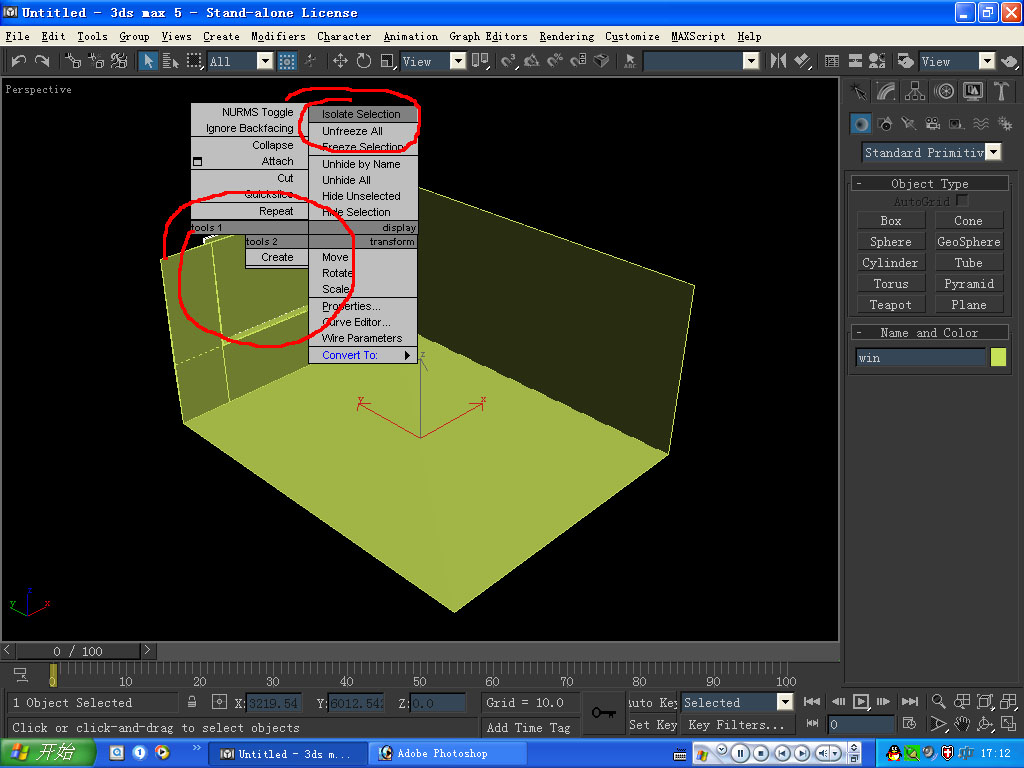Switch to the Display command panel
The width and height of the screenshot is (1024, 768).
[x=972, y=91]
